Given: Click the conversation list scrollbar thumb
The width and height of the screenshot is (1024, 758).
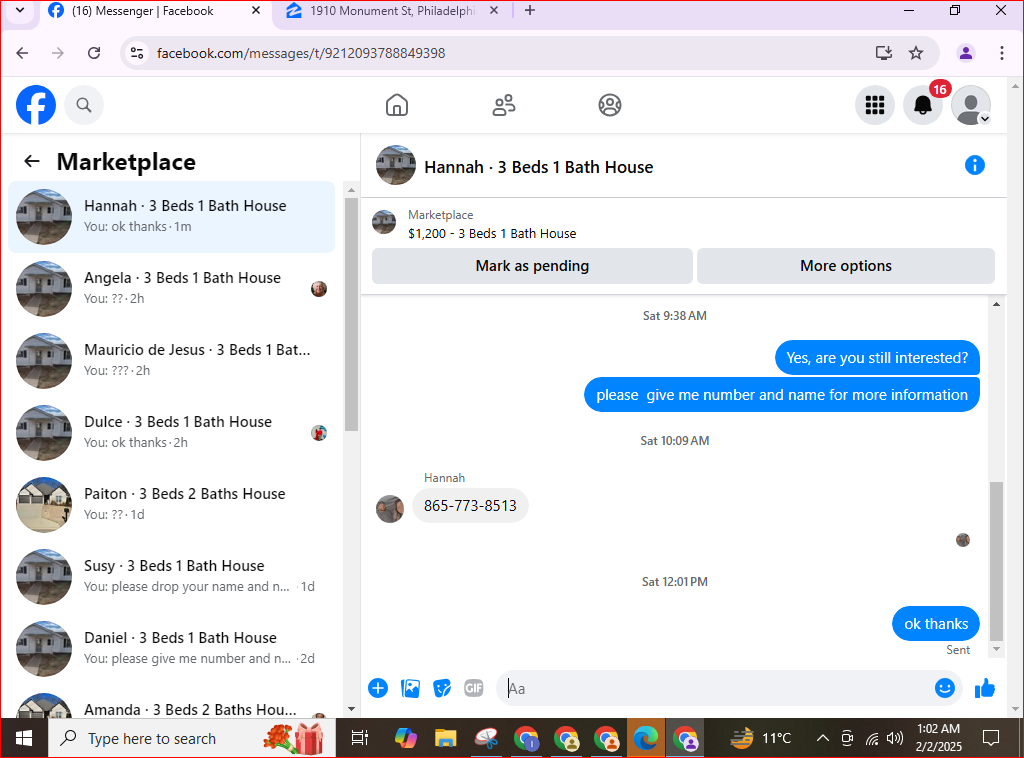Looking at the screenshot, I should point(351,314).
